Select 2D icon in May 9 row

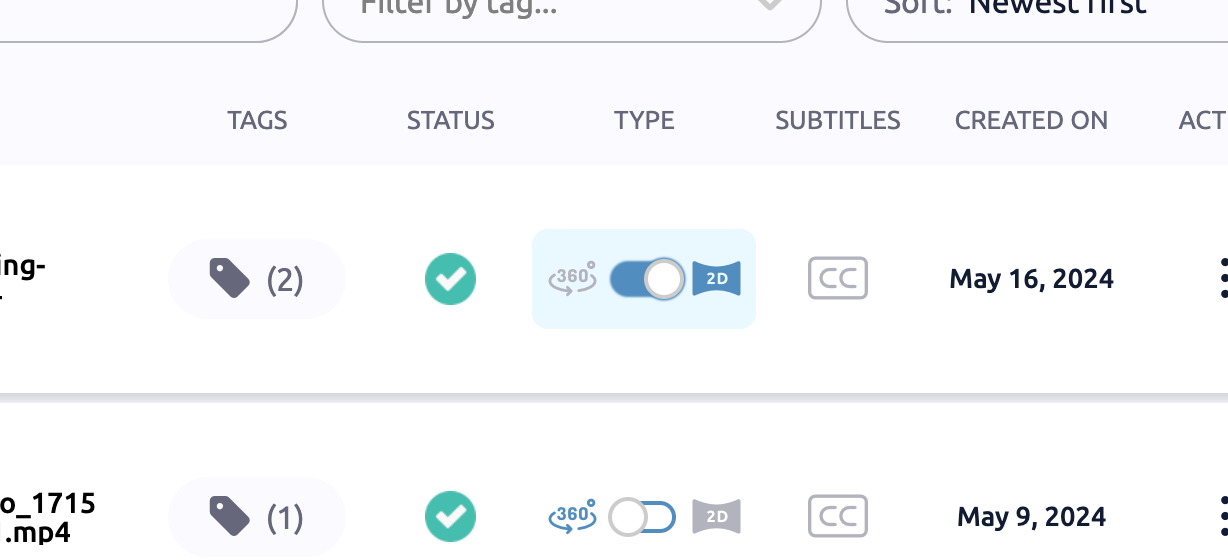click(716, 517)
